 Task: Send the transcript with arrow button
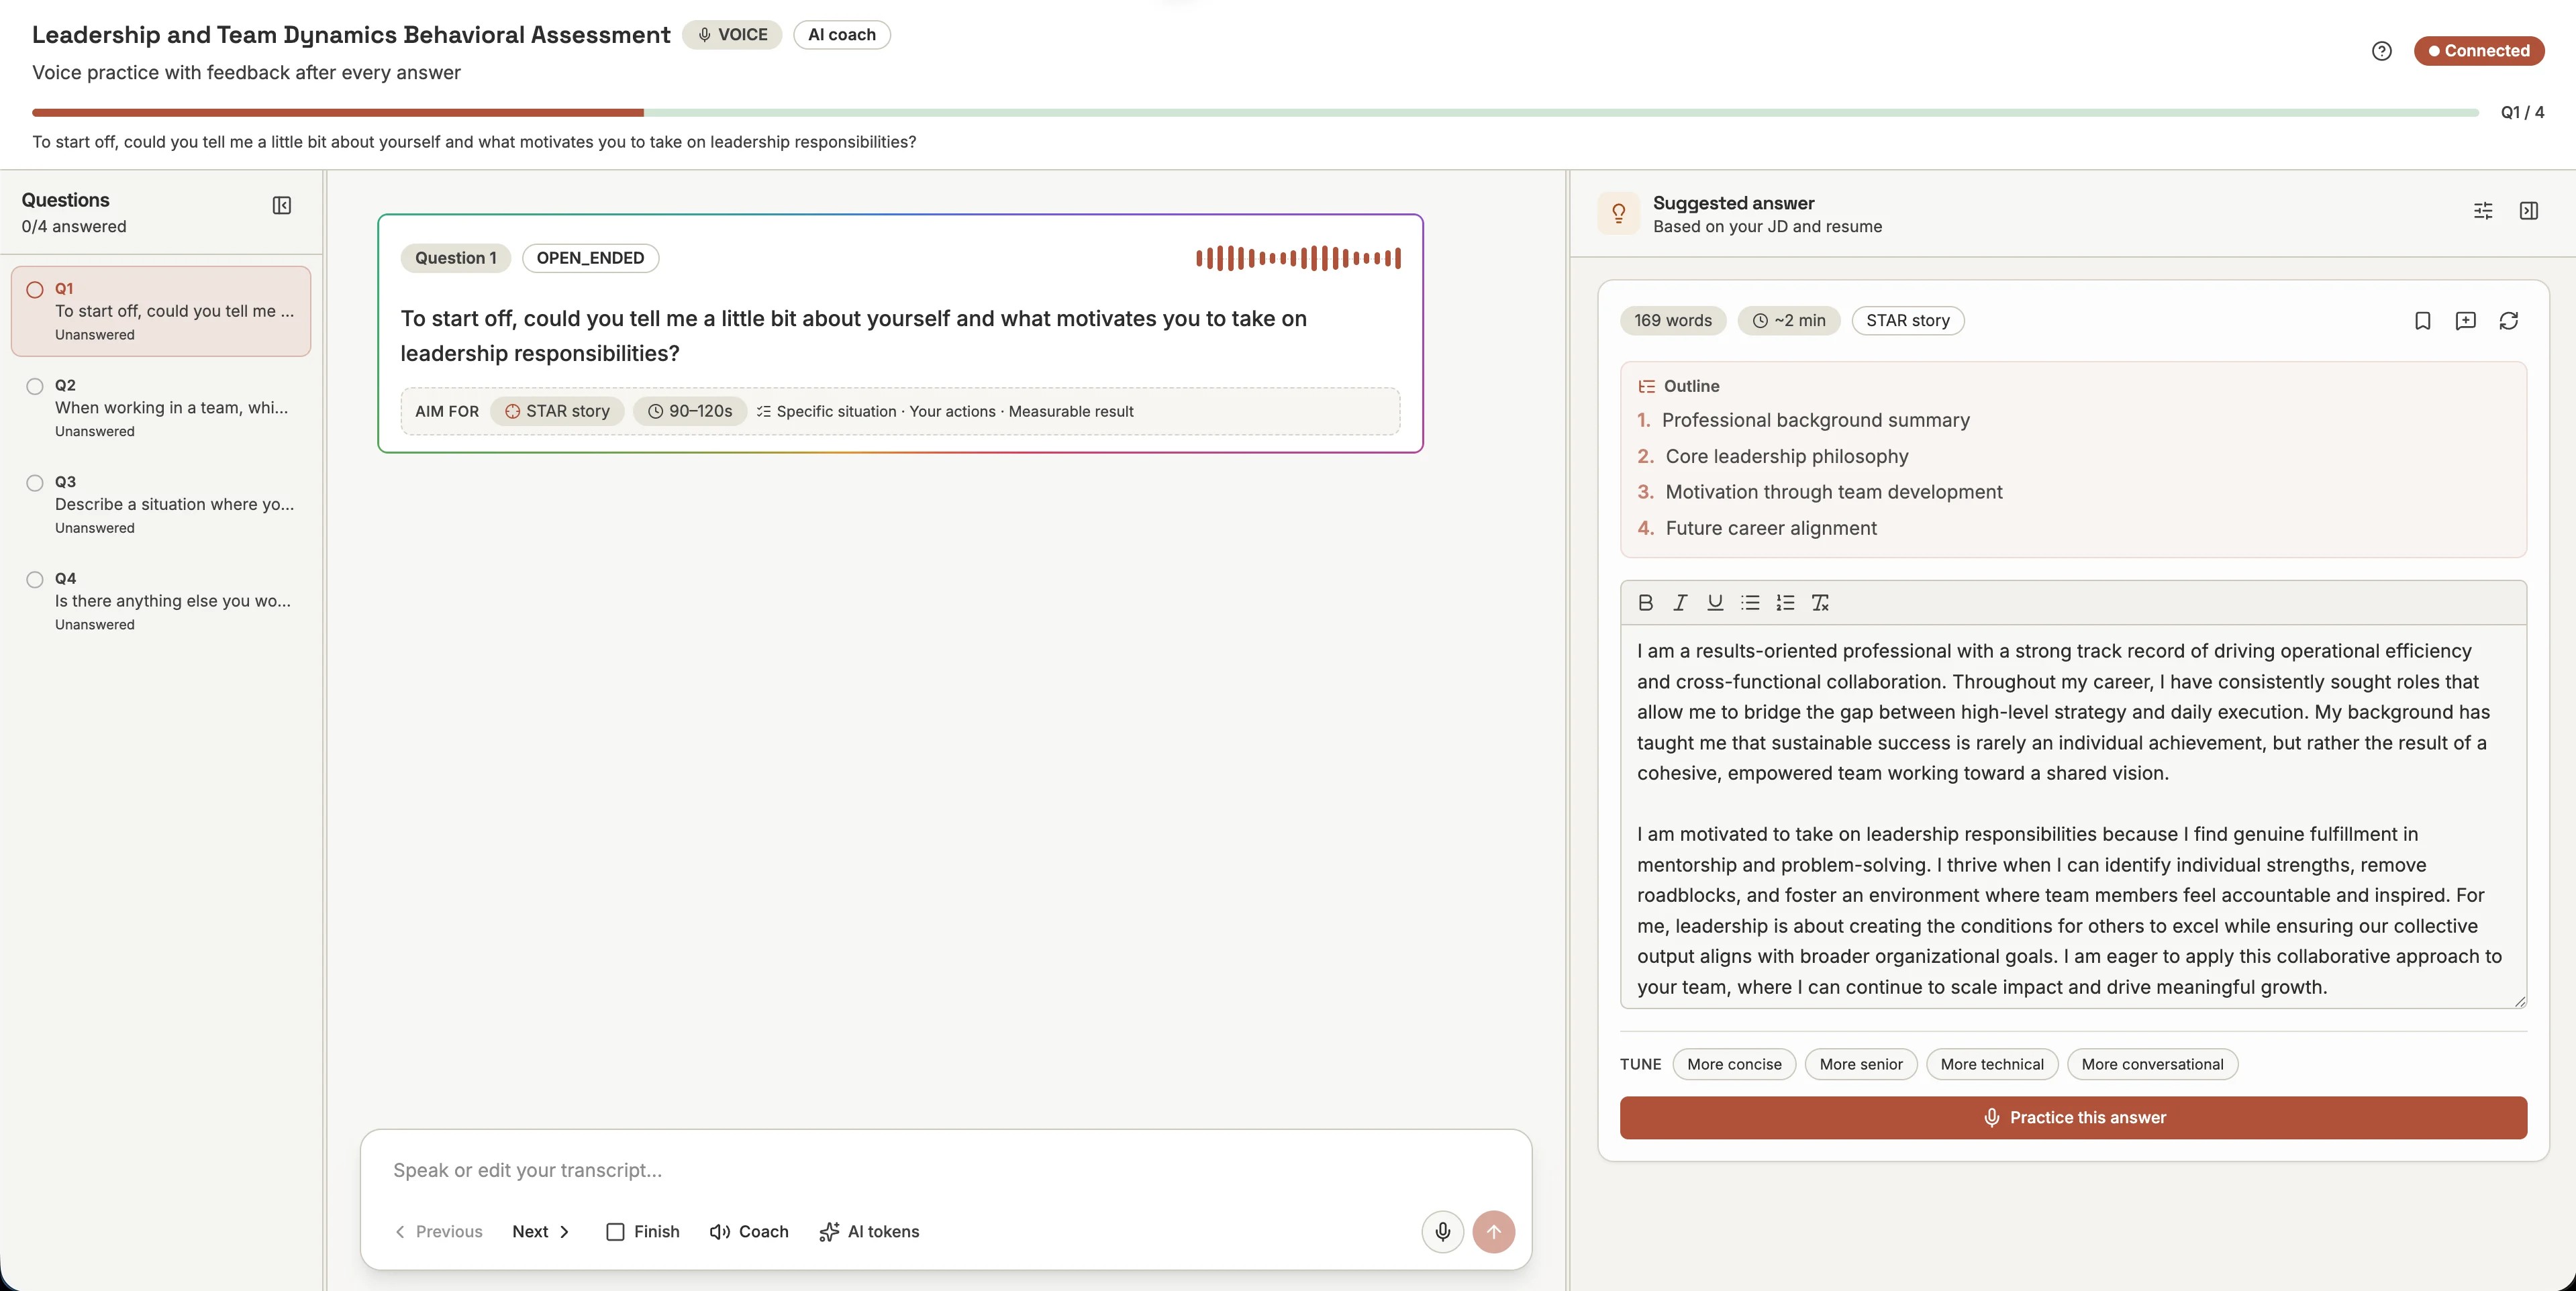[x=1494, y=1231]
